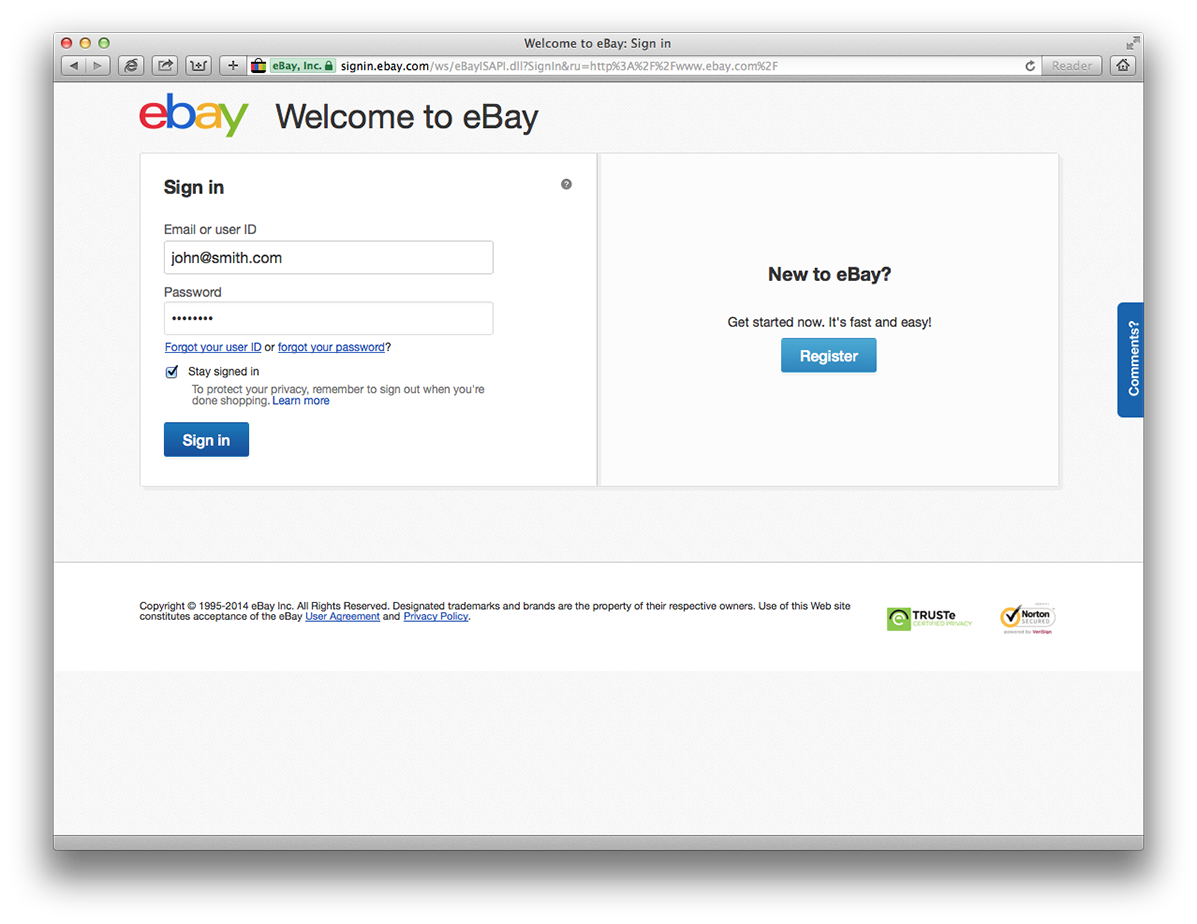Image resolution: width=1197 pixels, height=924 pixels.
Task: Click the Safari back arrow button
Action: (73, 66)
